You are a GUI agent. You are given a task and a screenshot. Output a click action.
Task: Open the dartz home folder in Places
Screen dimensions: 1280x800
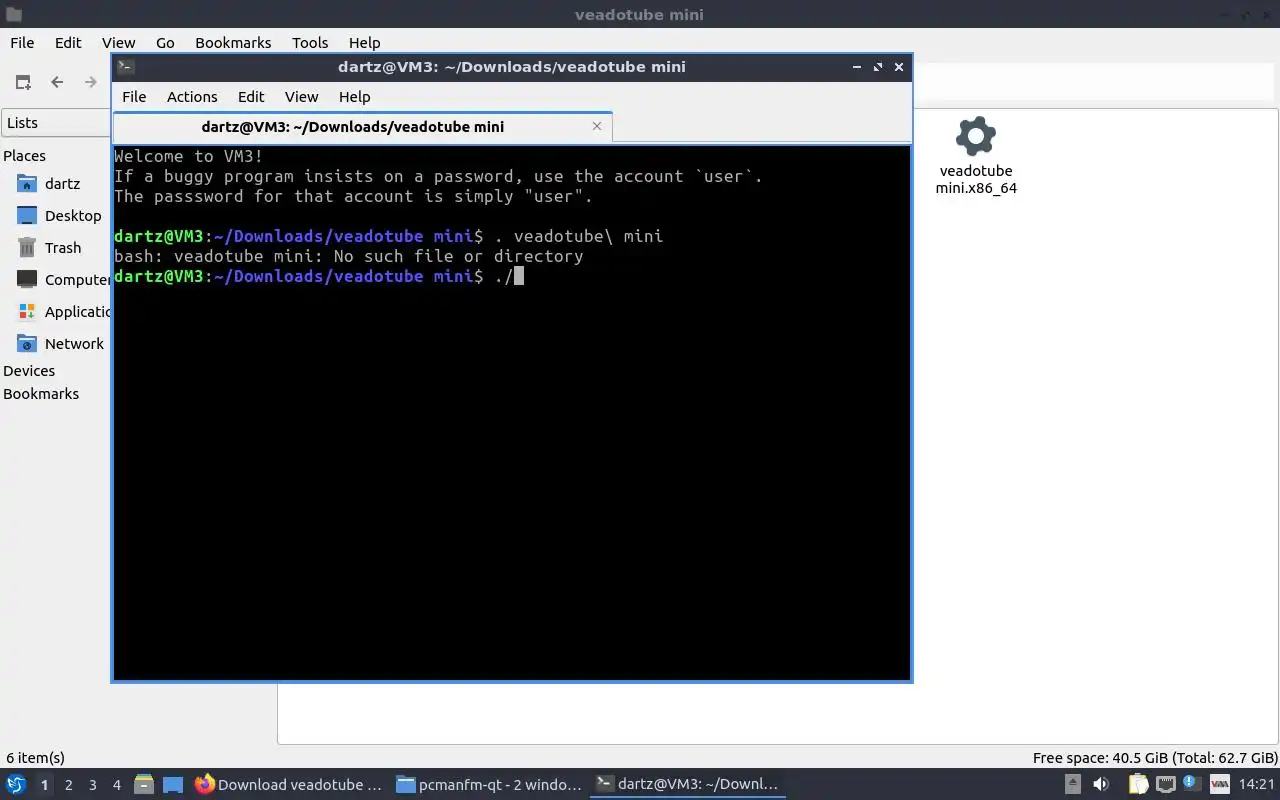tap(62, 184)
